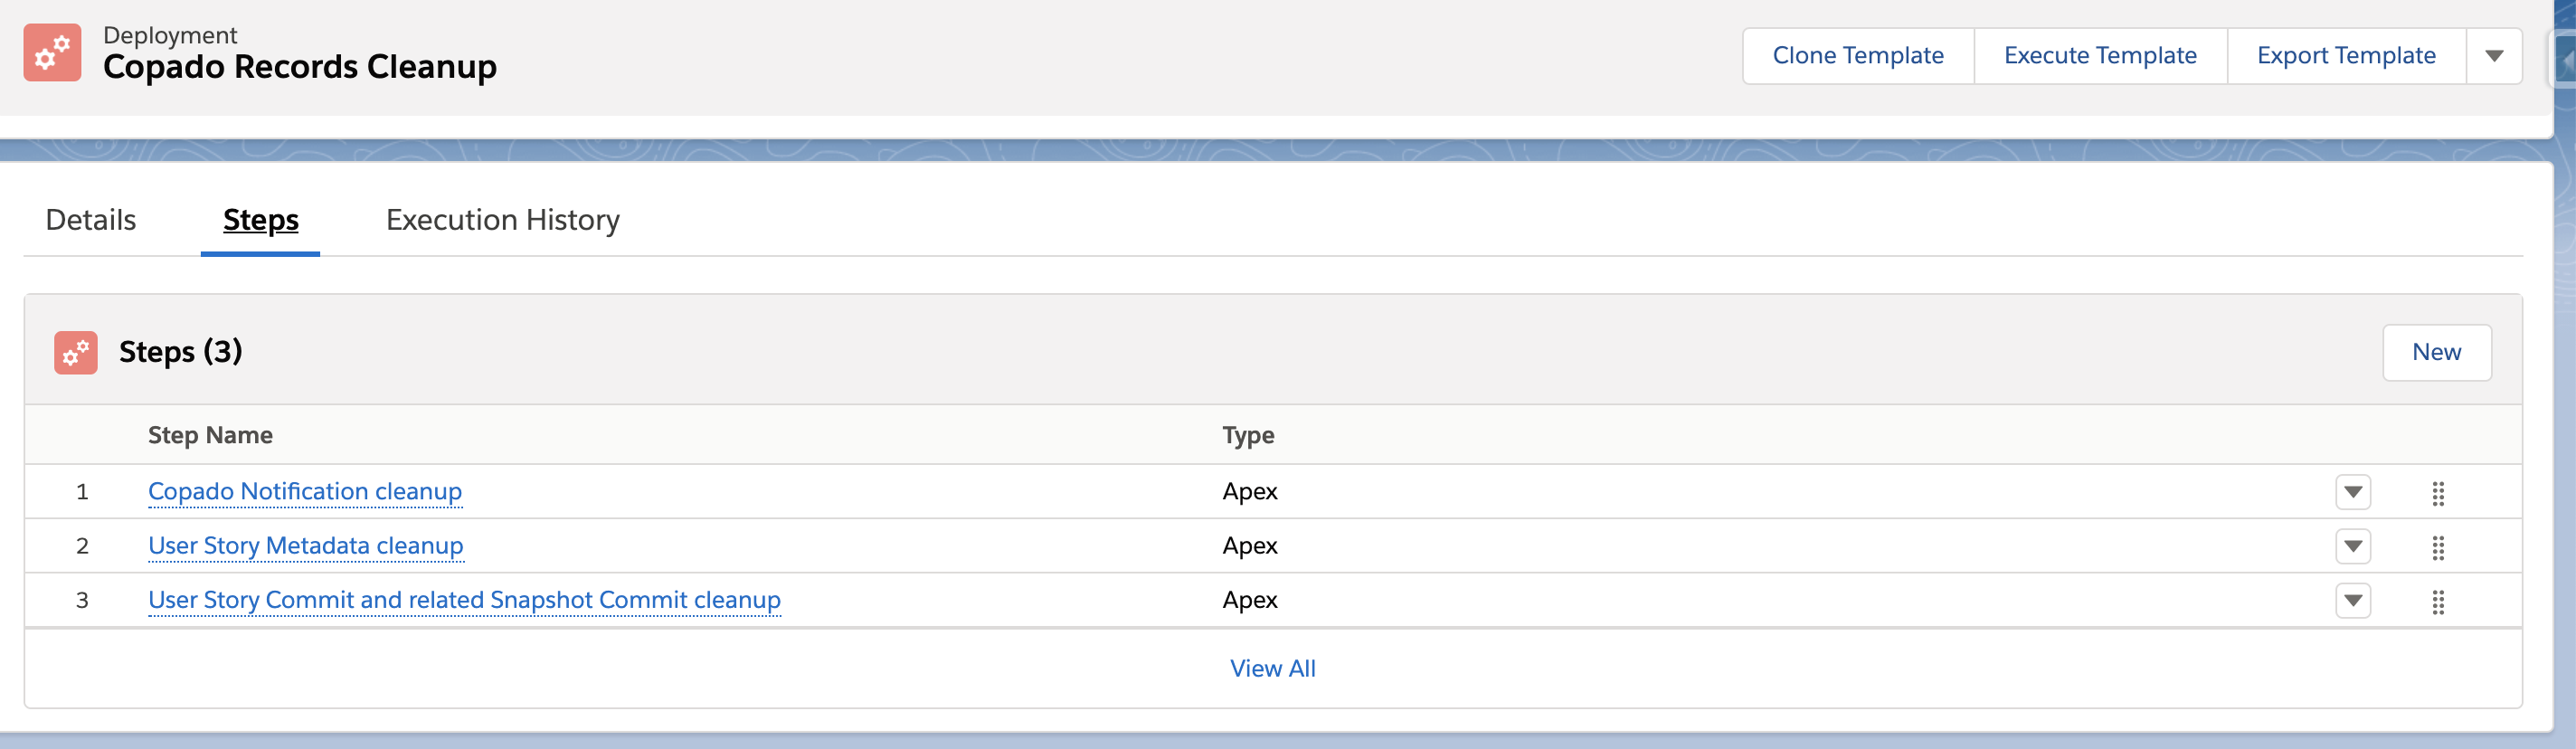Open User Story Commit and related Snapshot Commit cleanup
Viewport: 2576px width, 749px height.
(464, 600)
